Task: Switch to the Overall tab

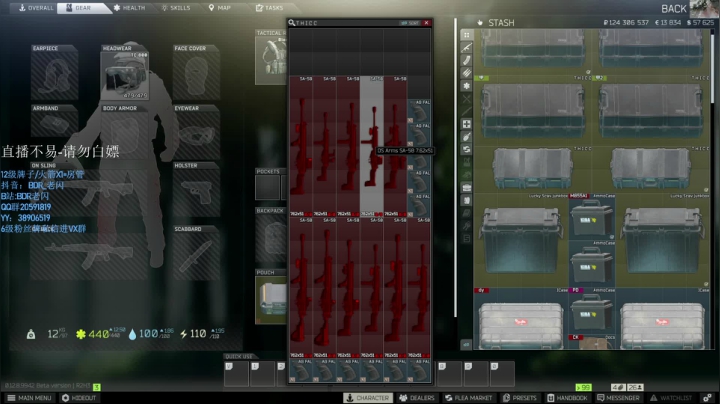Action: point(35,8)
